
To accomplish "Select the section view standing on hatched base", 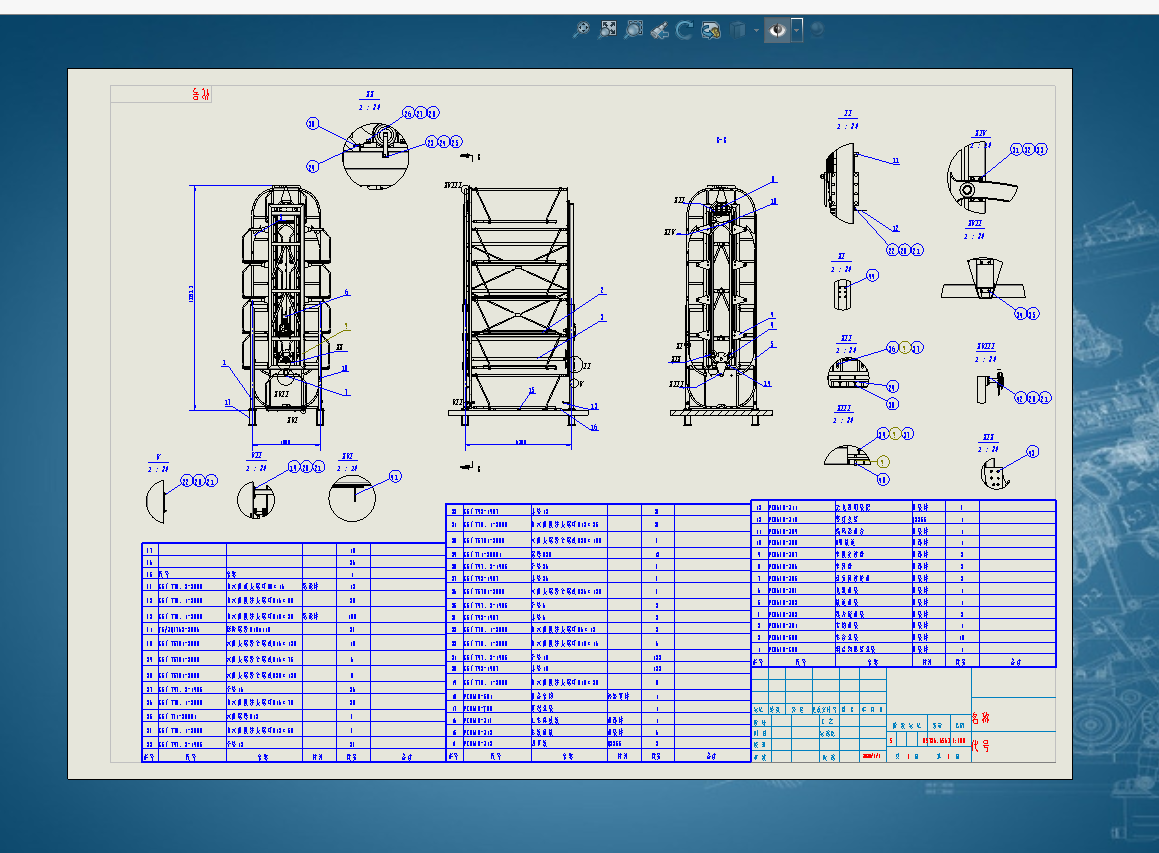I will point(721,305).
